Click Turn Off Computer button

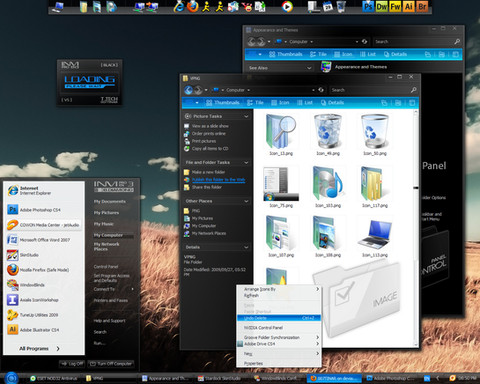coord(111,364)
